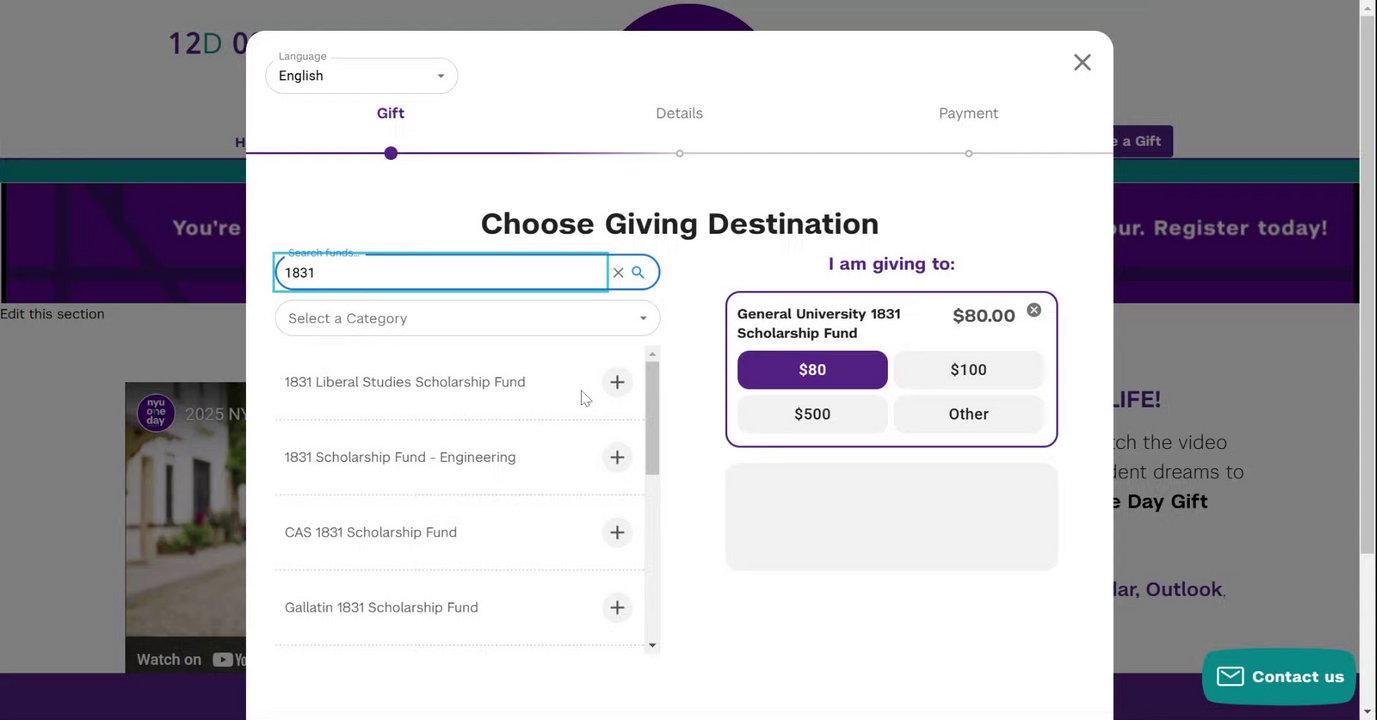Image resolution: width=1377 pixels, height=720 pixels.
Task: Expand the Select a Category dropdown
Action: pos(467,318)
